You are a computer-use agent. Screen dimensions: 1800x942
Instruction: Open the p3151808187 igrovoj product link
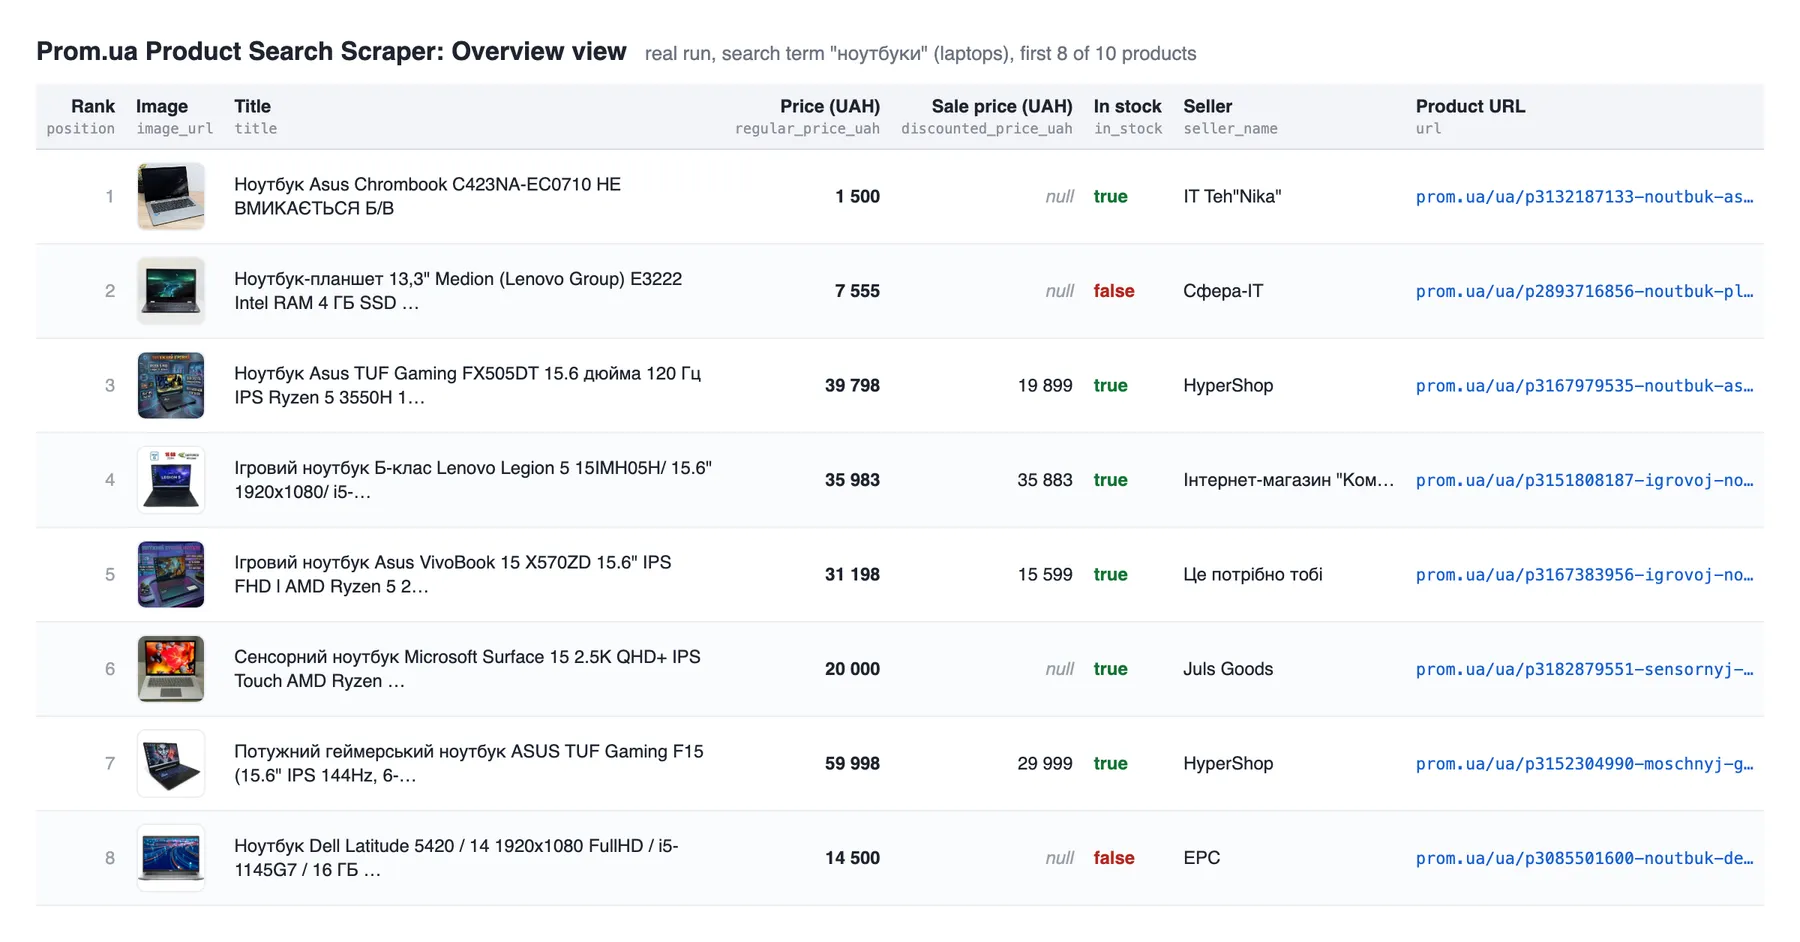(x=1584, y=480)
